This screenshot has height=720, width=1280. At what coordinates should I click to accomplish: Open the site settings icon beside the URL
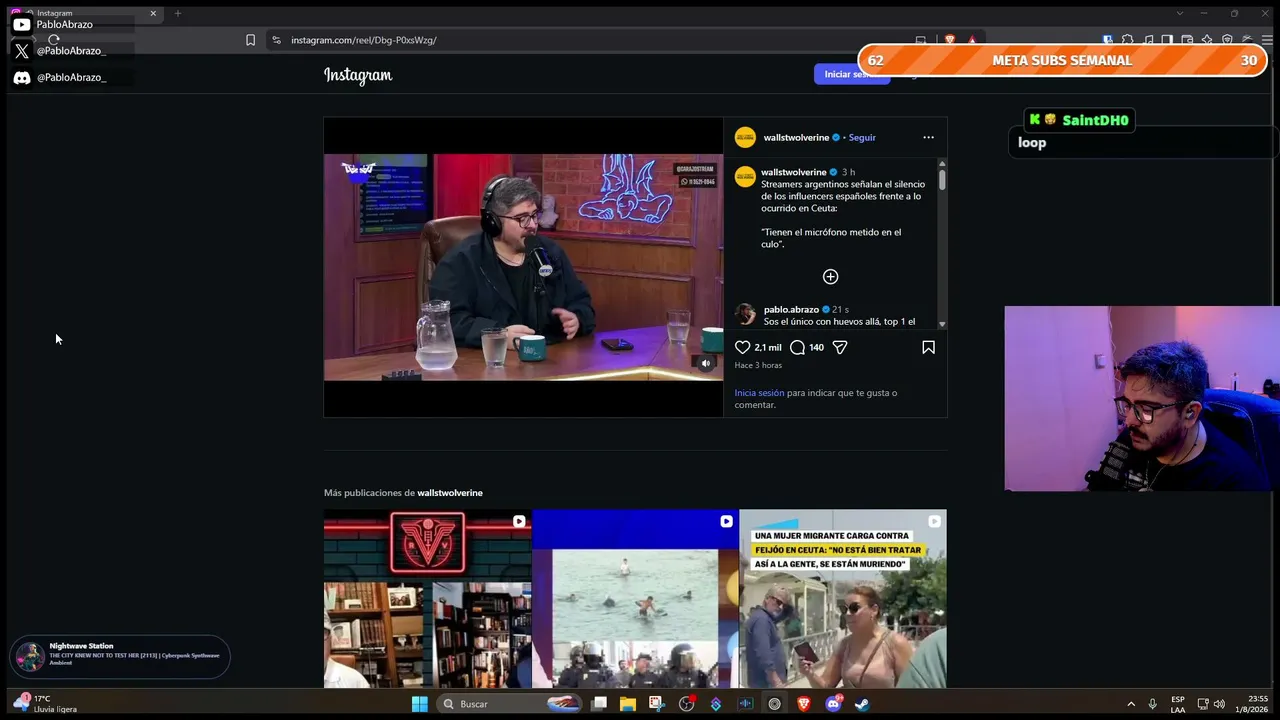coord(276,40)
